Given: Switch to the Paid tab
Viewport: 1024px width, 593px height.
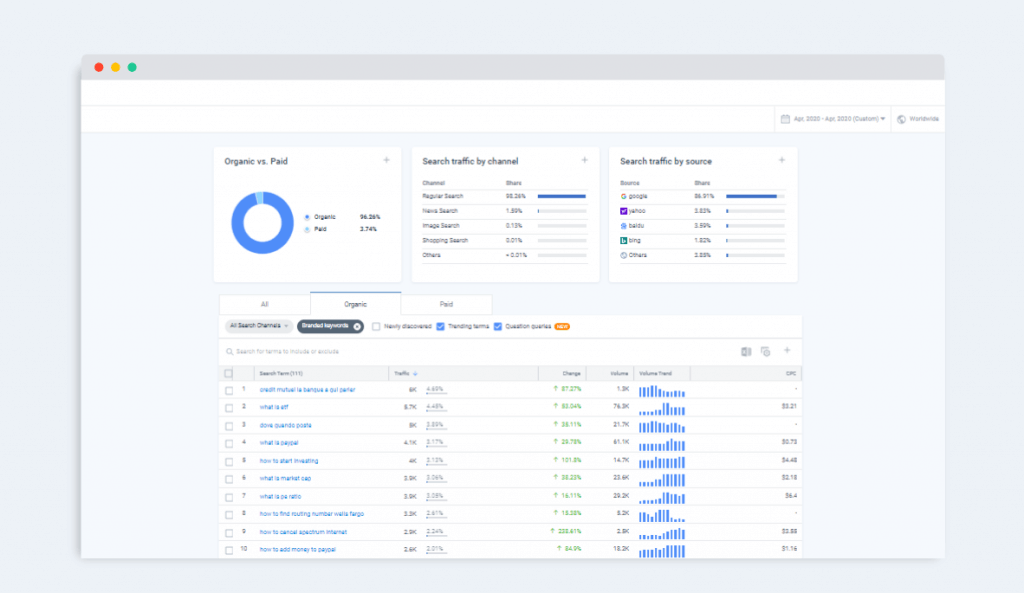Looking at the screenshot, I should (x=447, y=303).
